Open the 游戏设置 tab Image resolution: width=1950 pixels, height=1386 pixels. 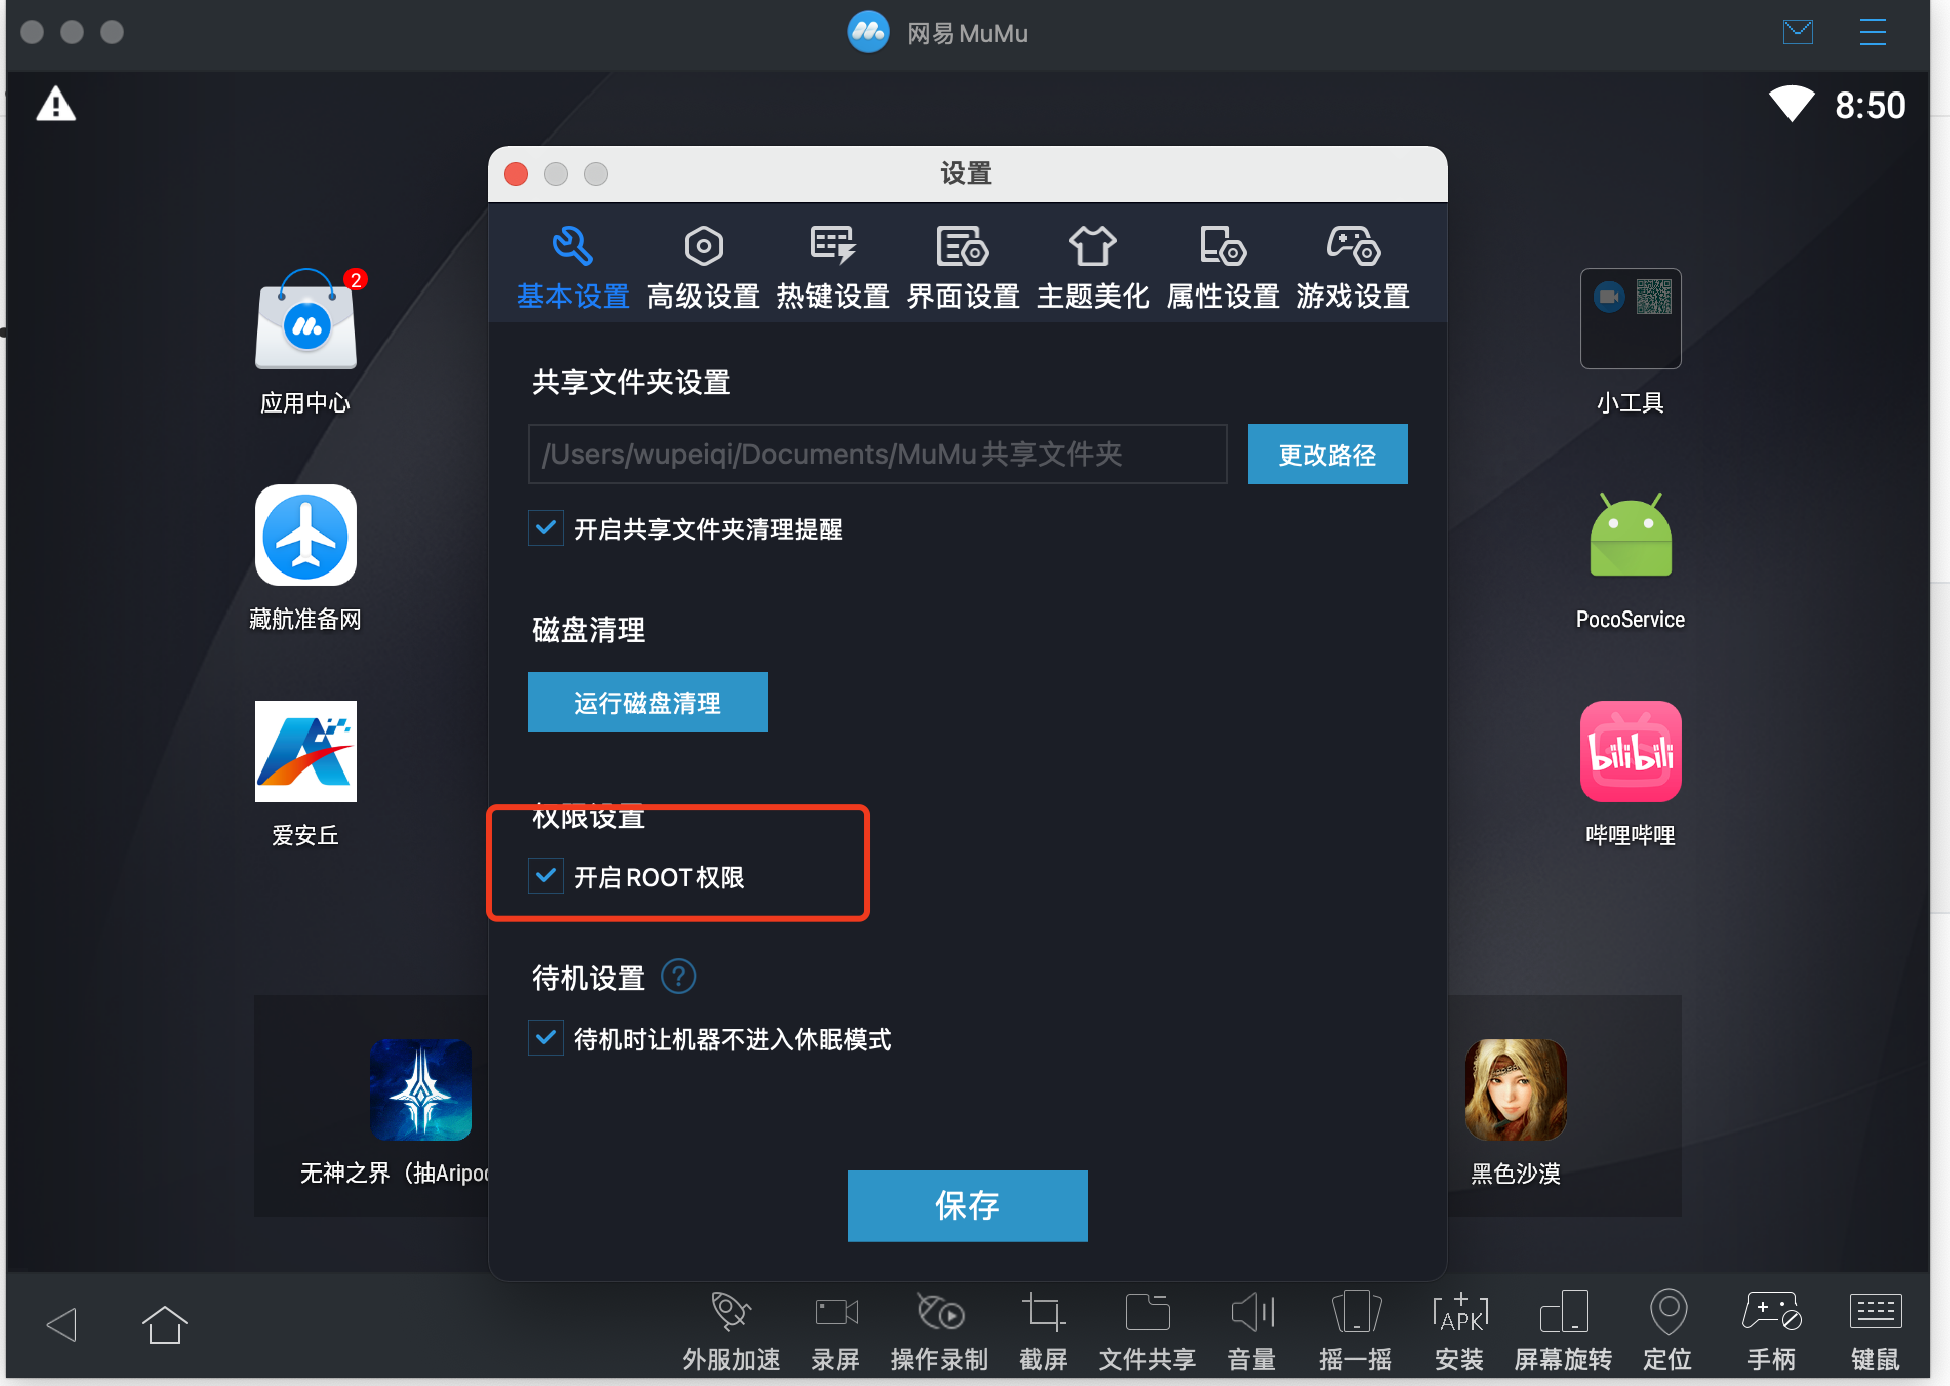tap(1353, 268)
